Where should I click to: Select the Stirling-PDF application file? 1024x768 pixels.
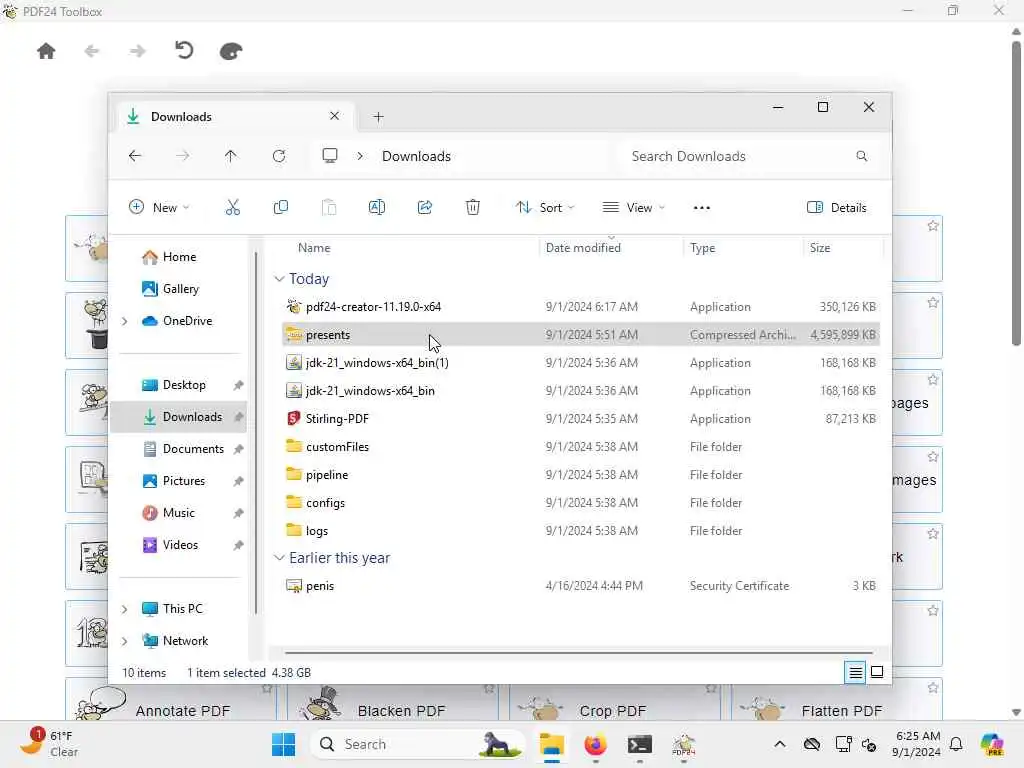pos(581,419)
